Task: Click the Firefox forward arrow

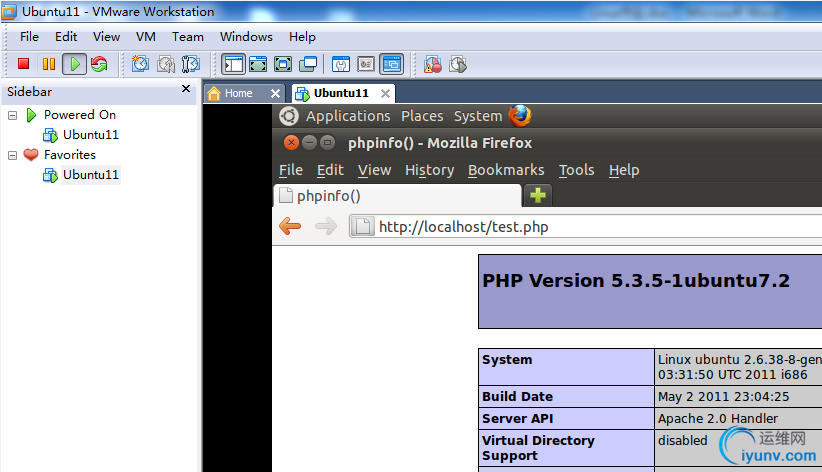Action: [326, 227]
